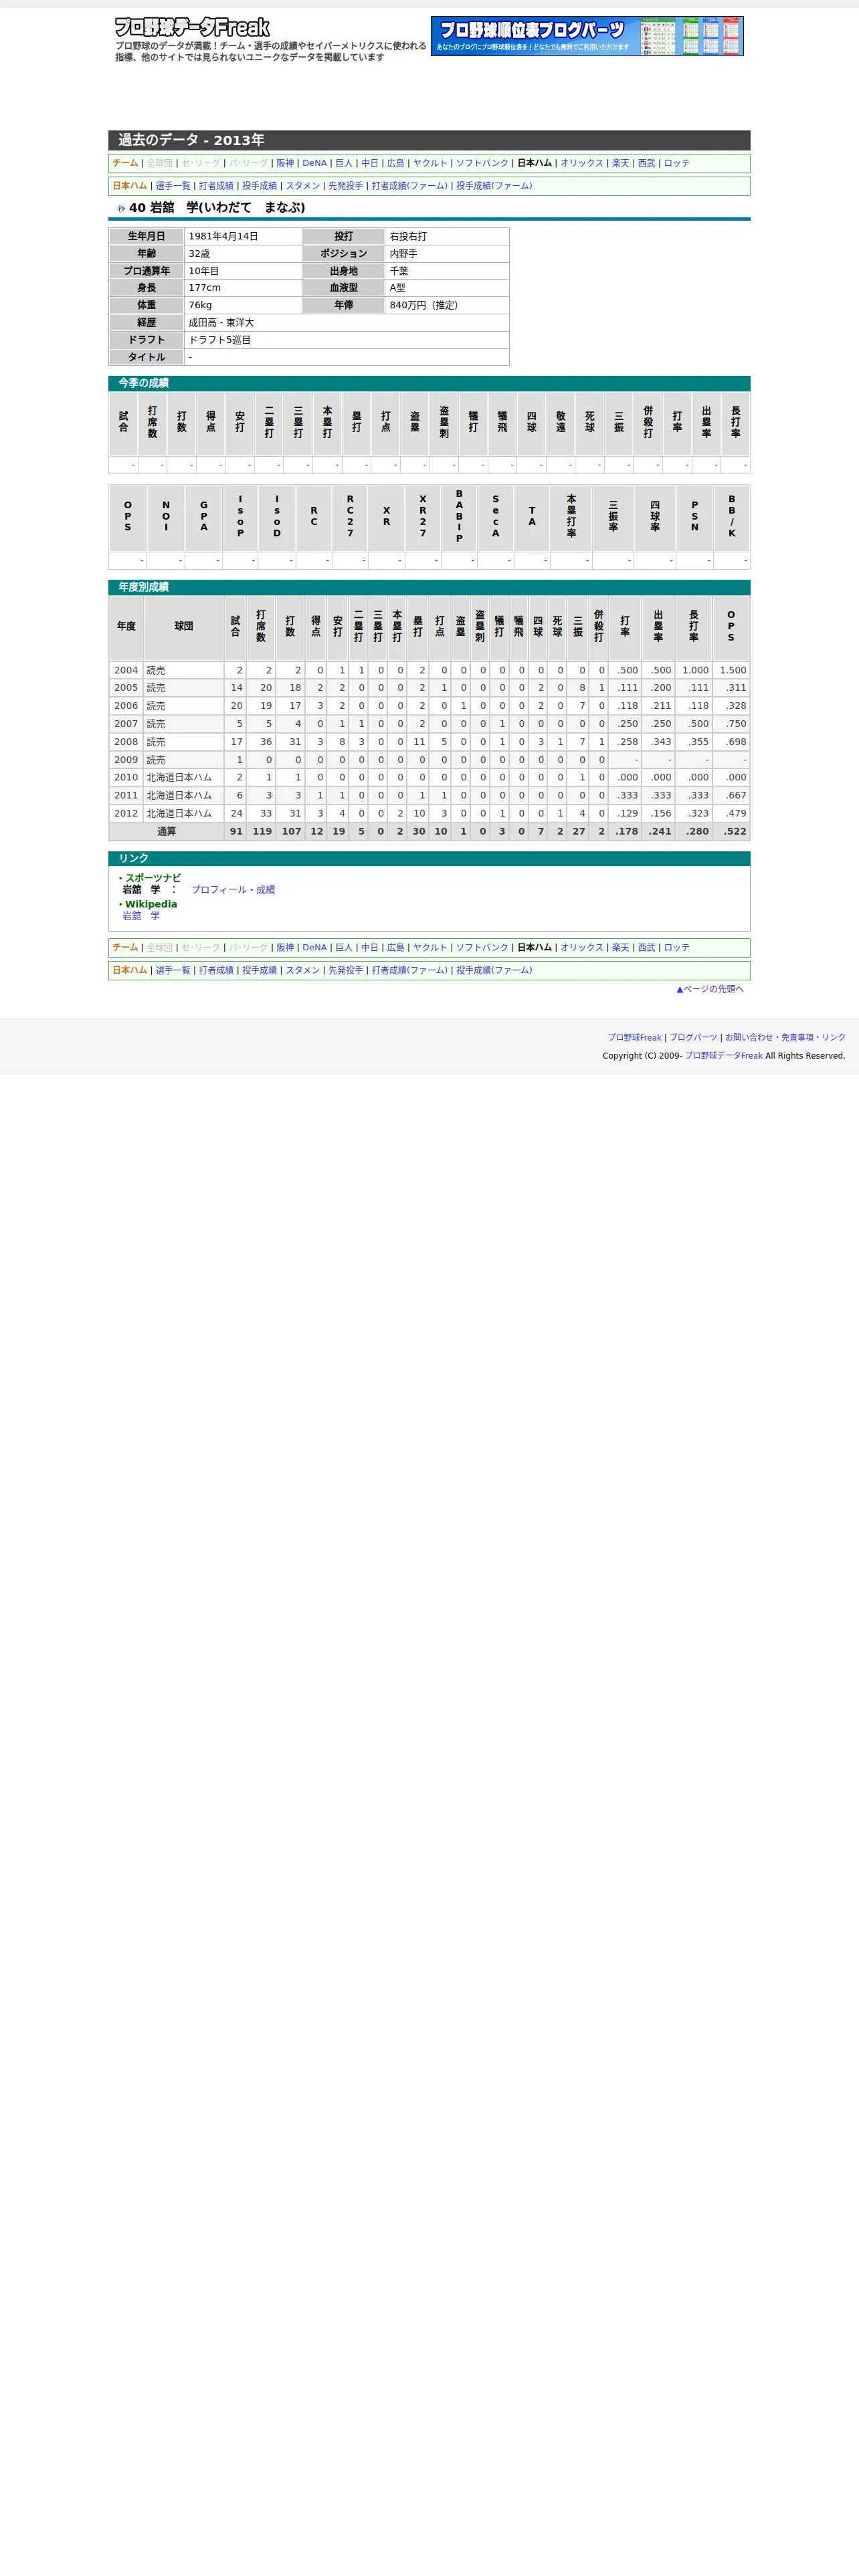Open the Wikipedia 岩舘 学 link
Image resolution: width=859 pixels, height=2576 pixels.
[x=141, y=916]
